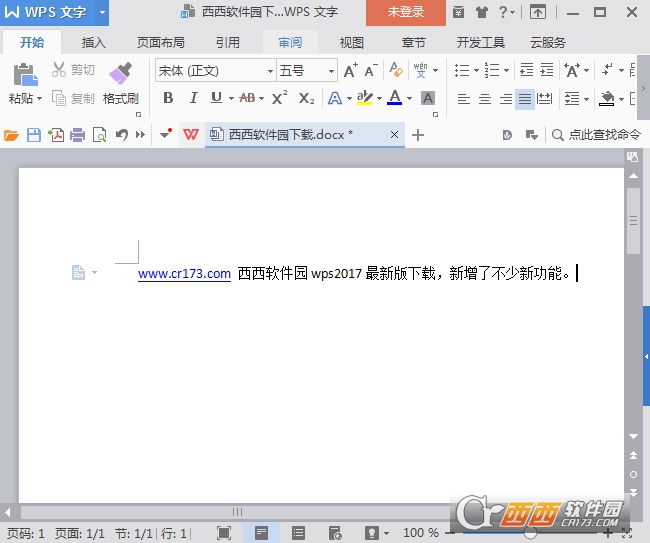Click the new document tab plus button
650x543 pixels.
pyautogui.click(x=418, y=135)
